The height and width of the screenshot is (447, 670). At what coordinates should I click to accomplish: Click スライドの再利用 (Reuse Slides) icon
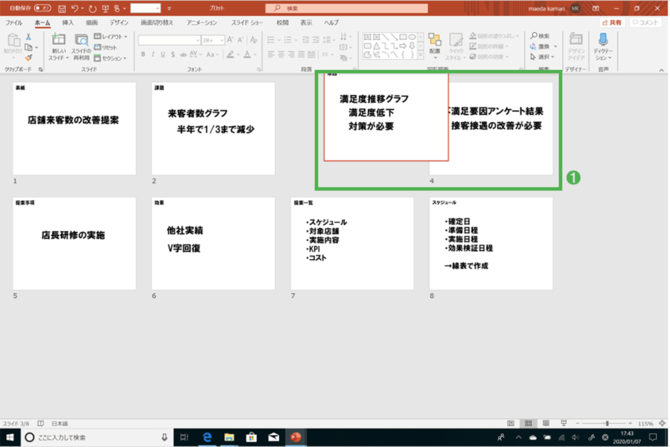tap(81, 47)
